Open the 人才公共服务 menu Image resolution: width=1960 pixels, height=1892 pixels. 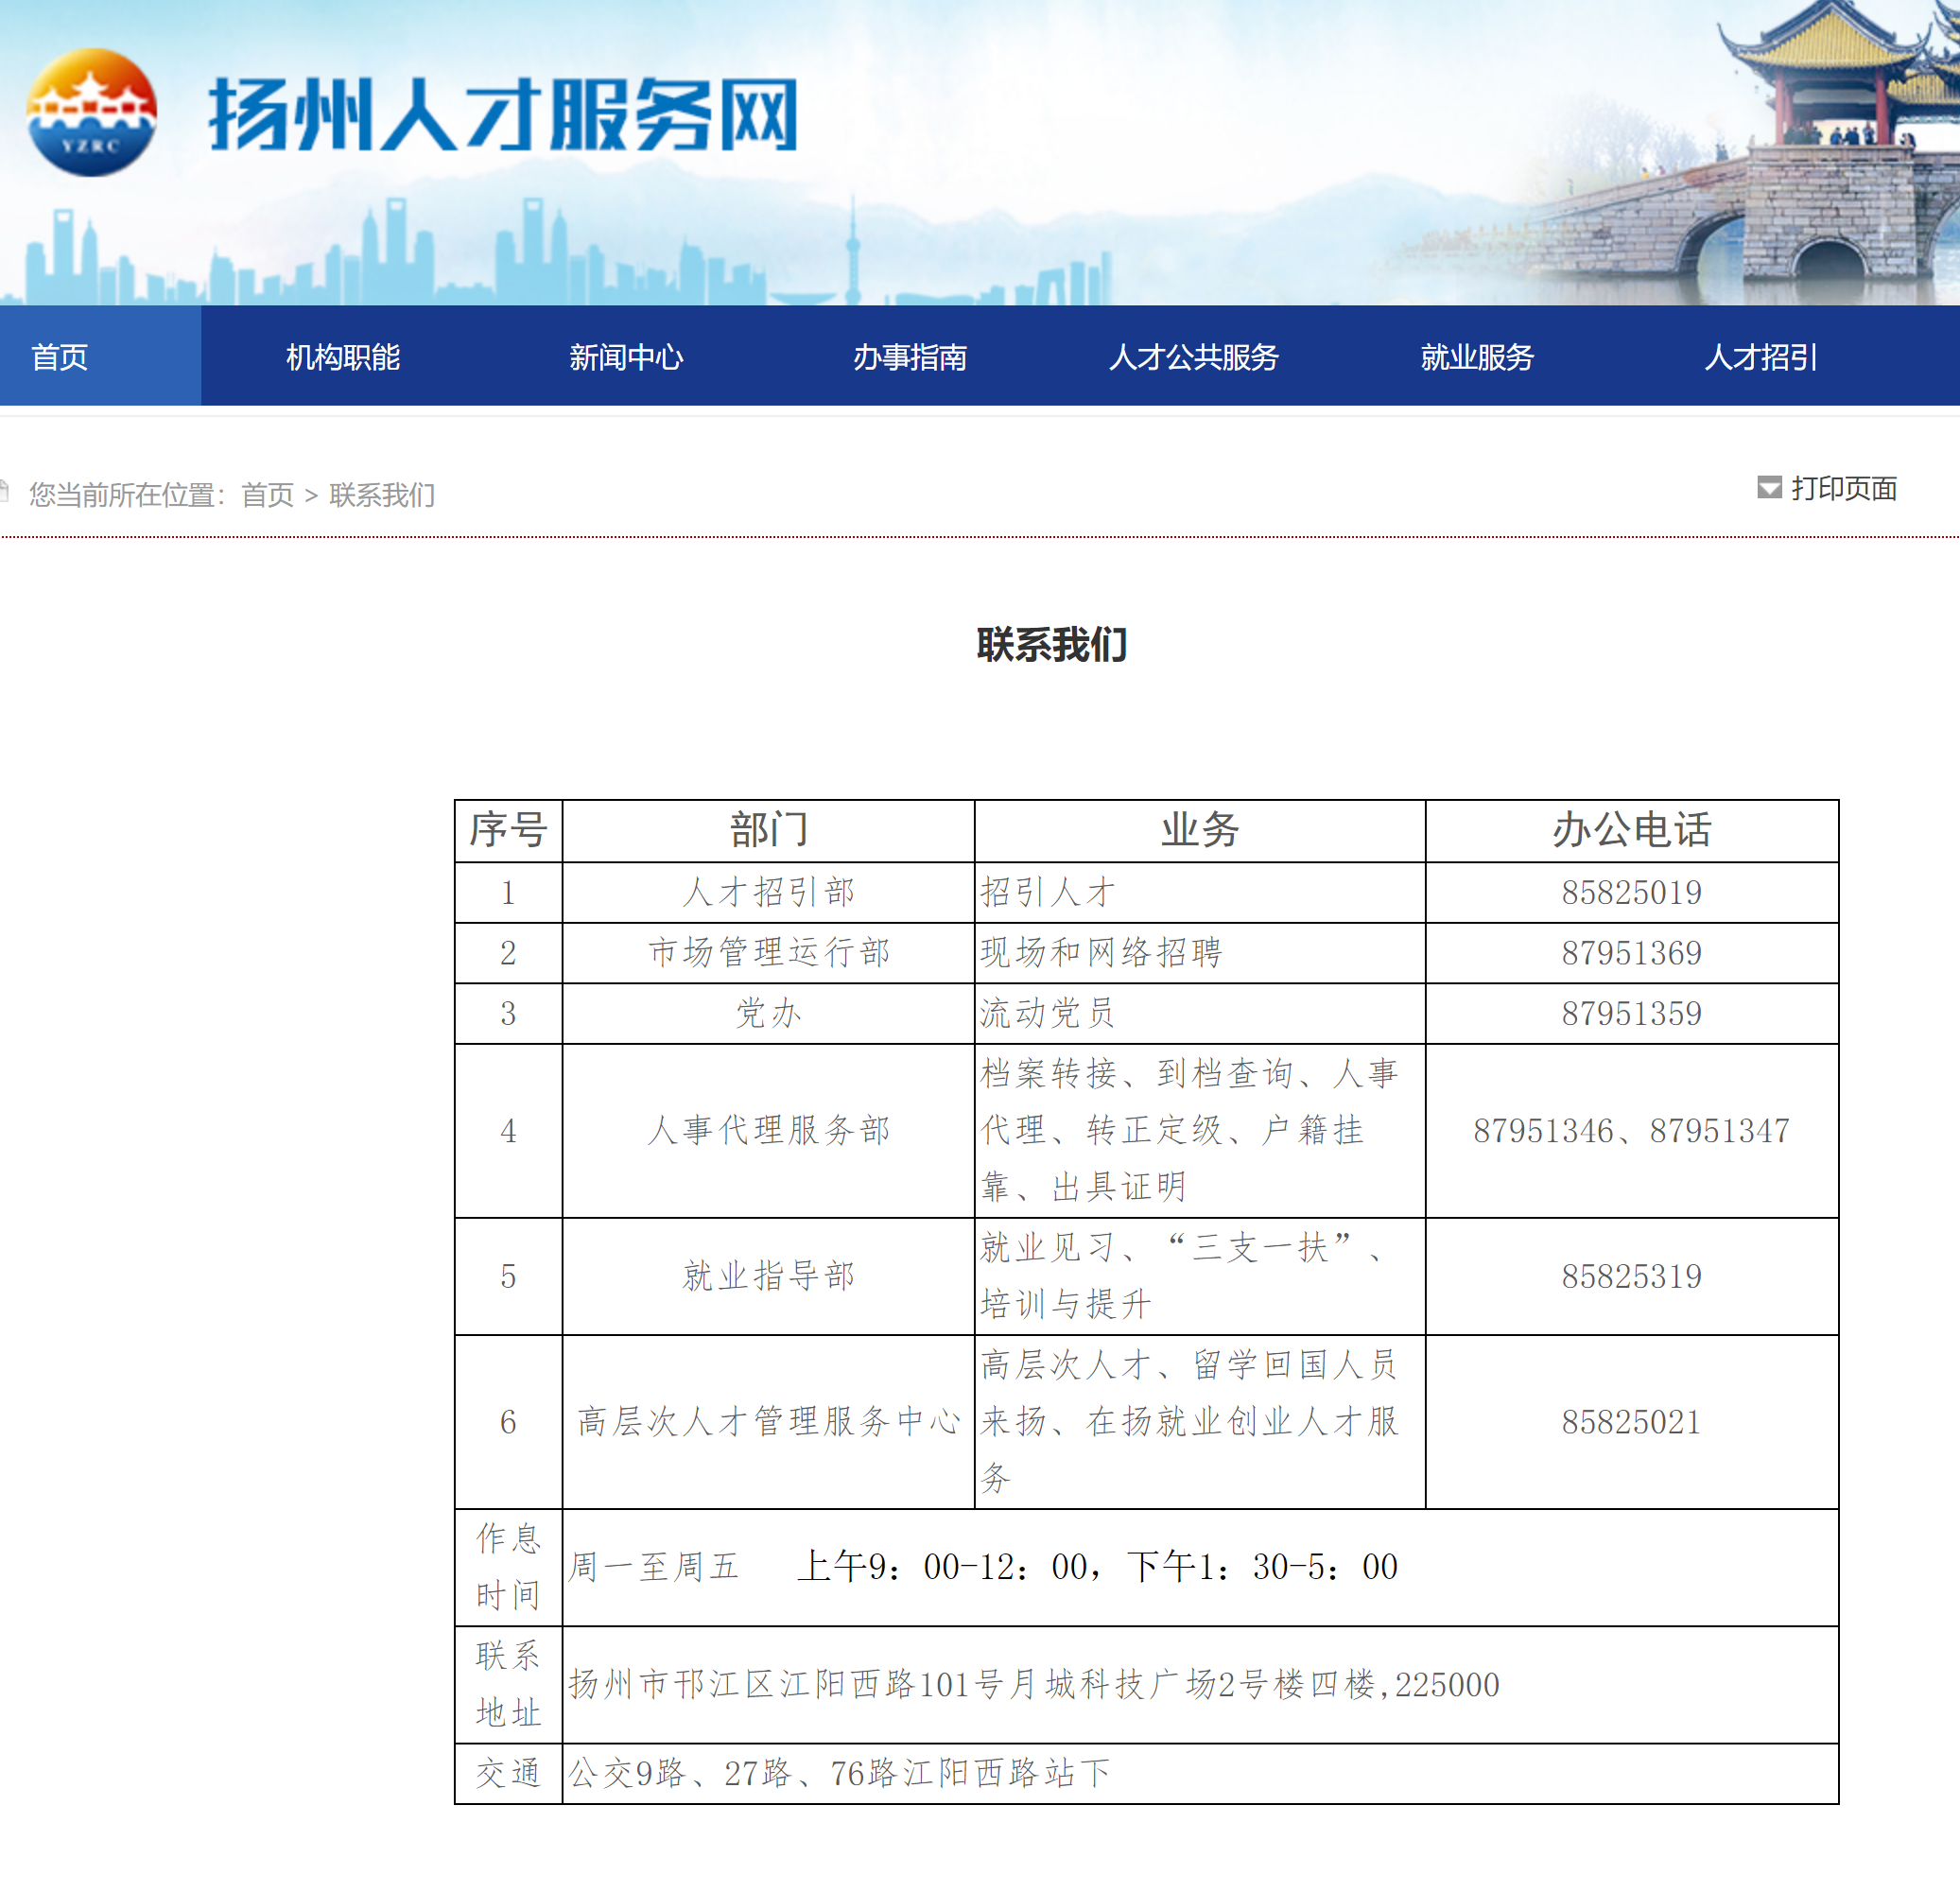point(1193,357)
